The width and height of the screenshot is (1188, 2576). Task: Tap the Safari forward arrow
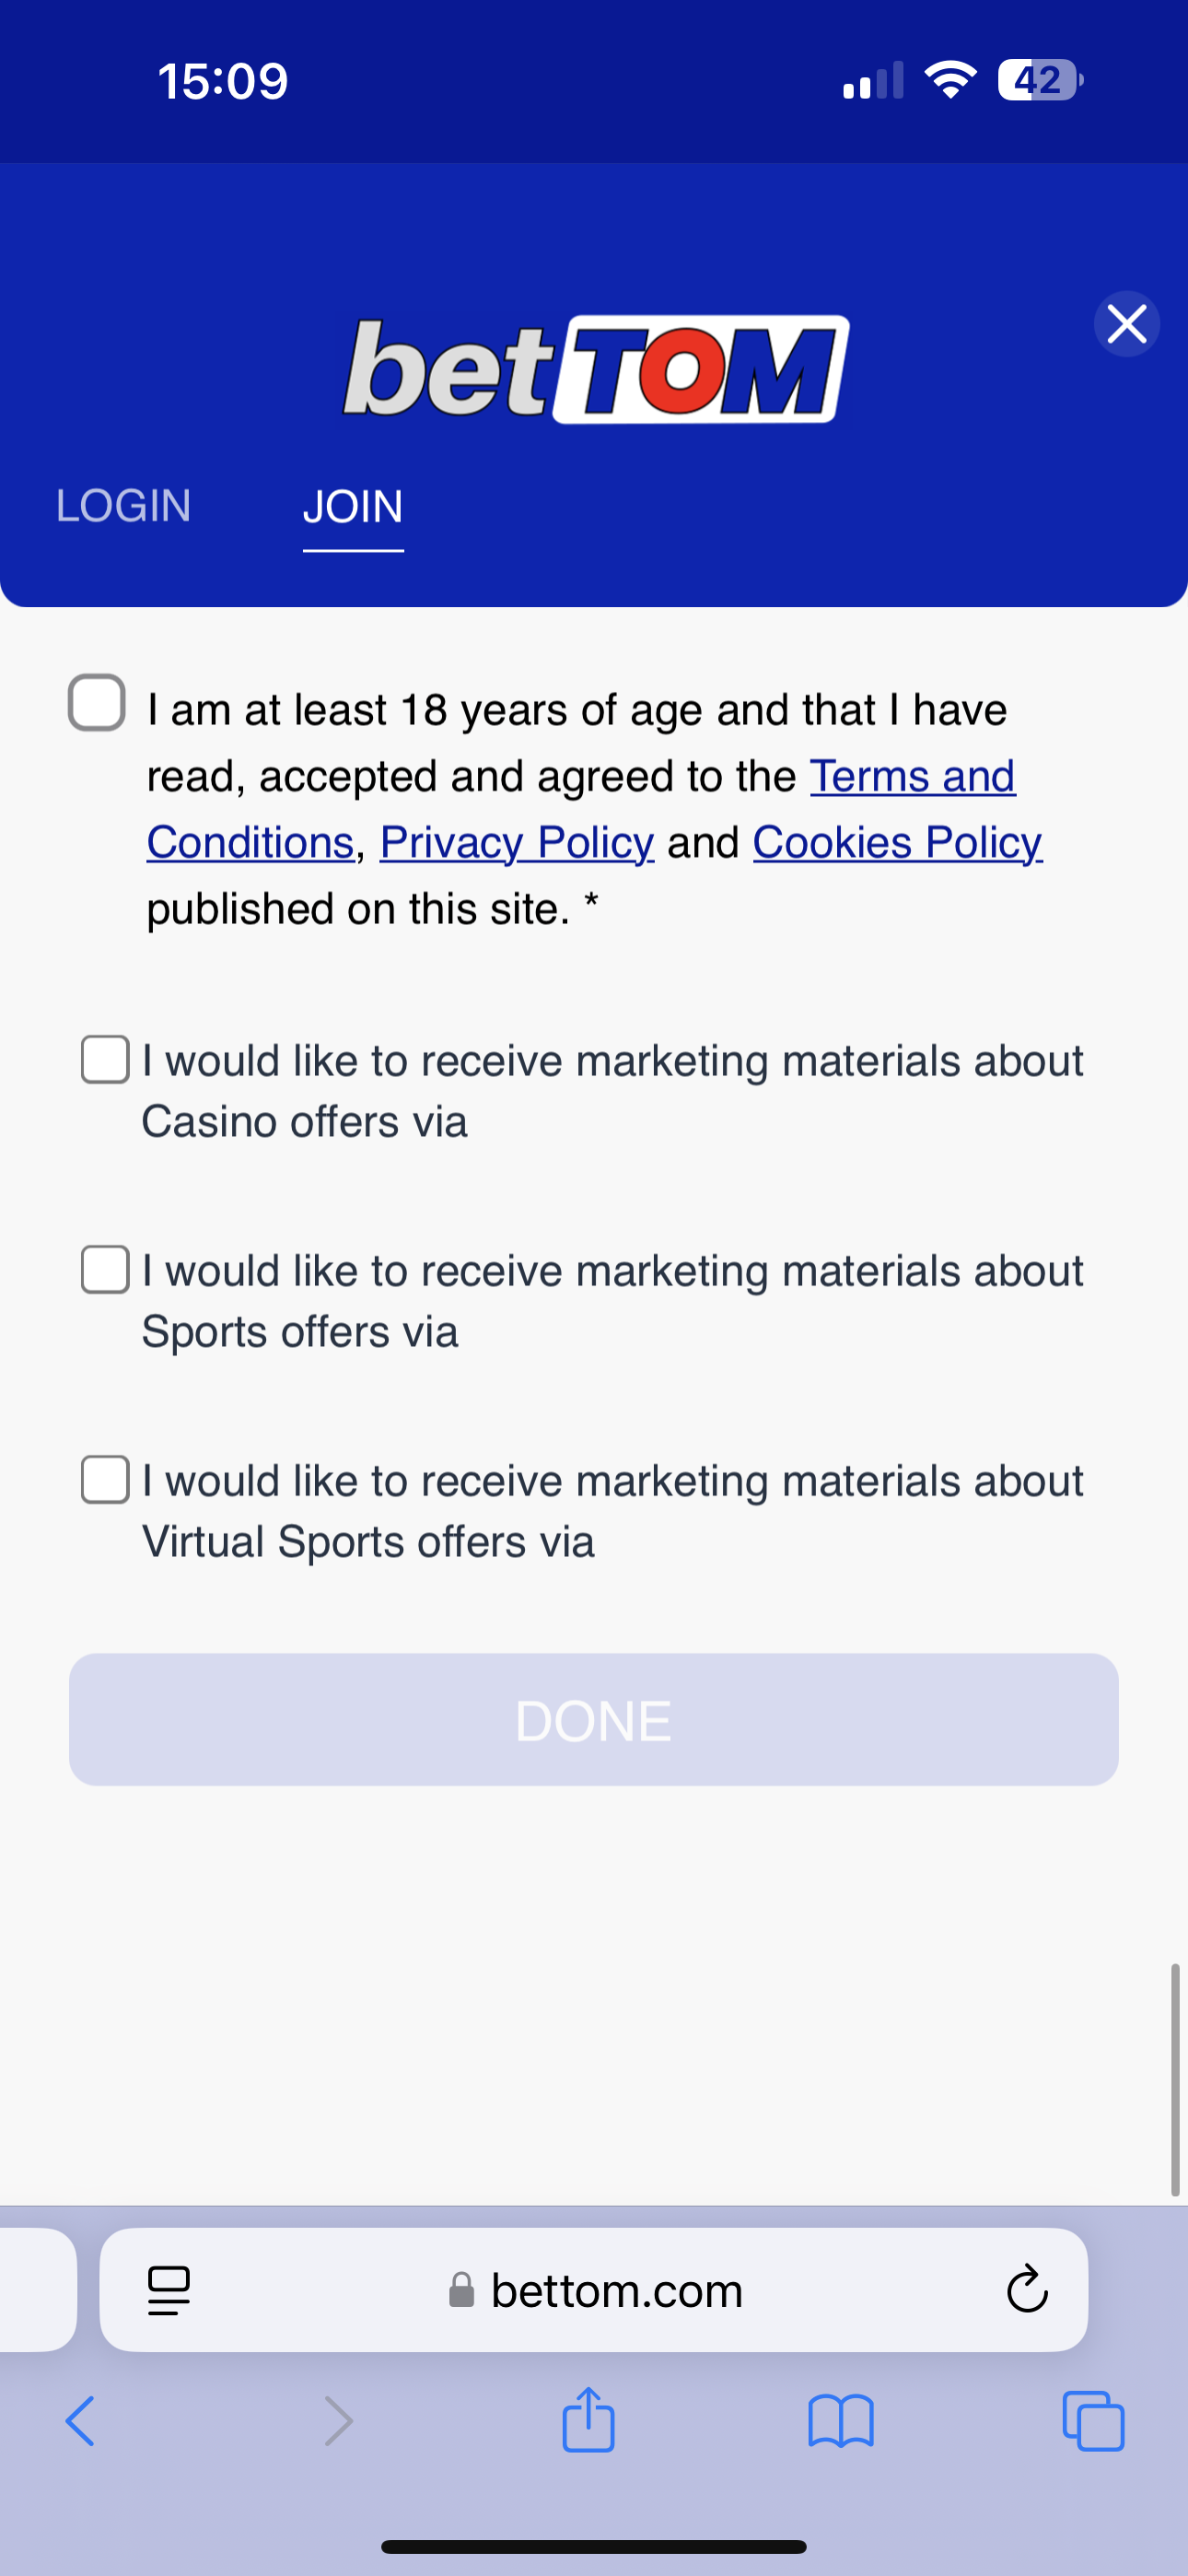coord(339,2421)
